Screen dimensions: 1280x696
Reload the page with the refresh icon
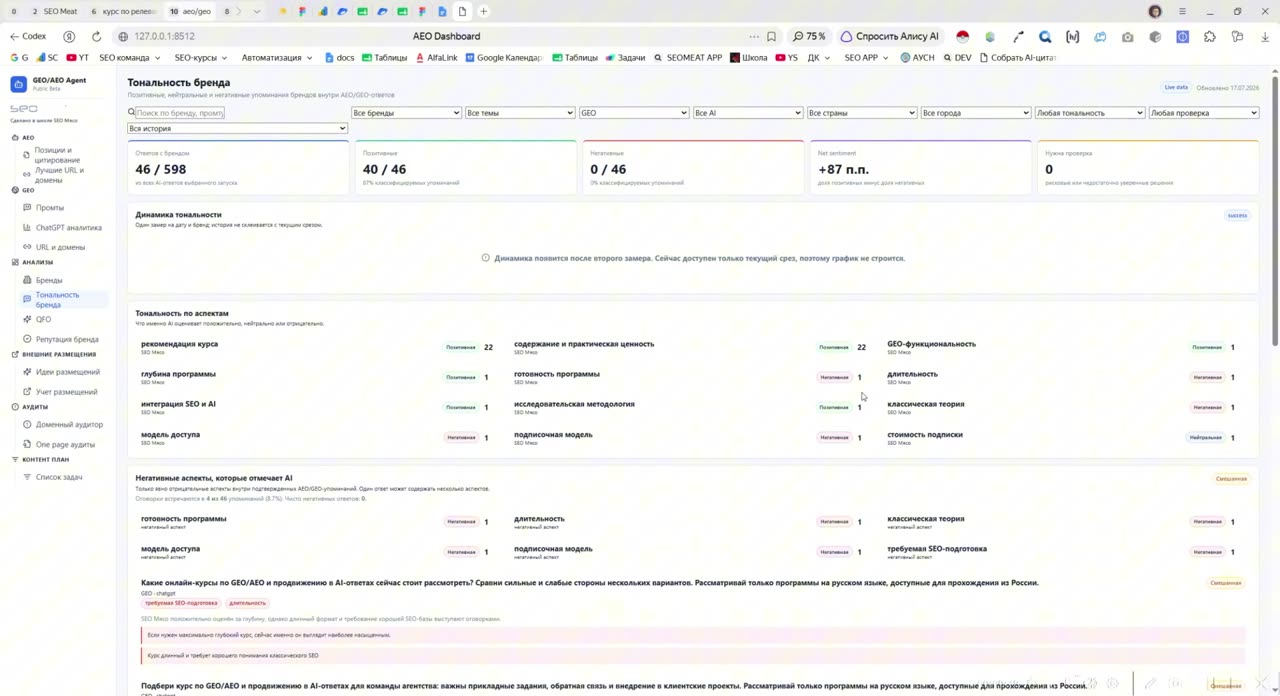point(96,36)
